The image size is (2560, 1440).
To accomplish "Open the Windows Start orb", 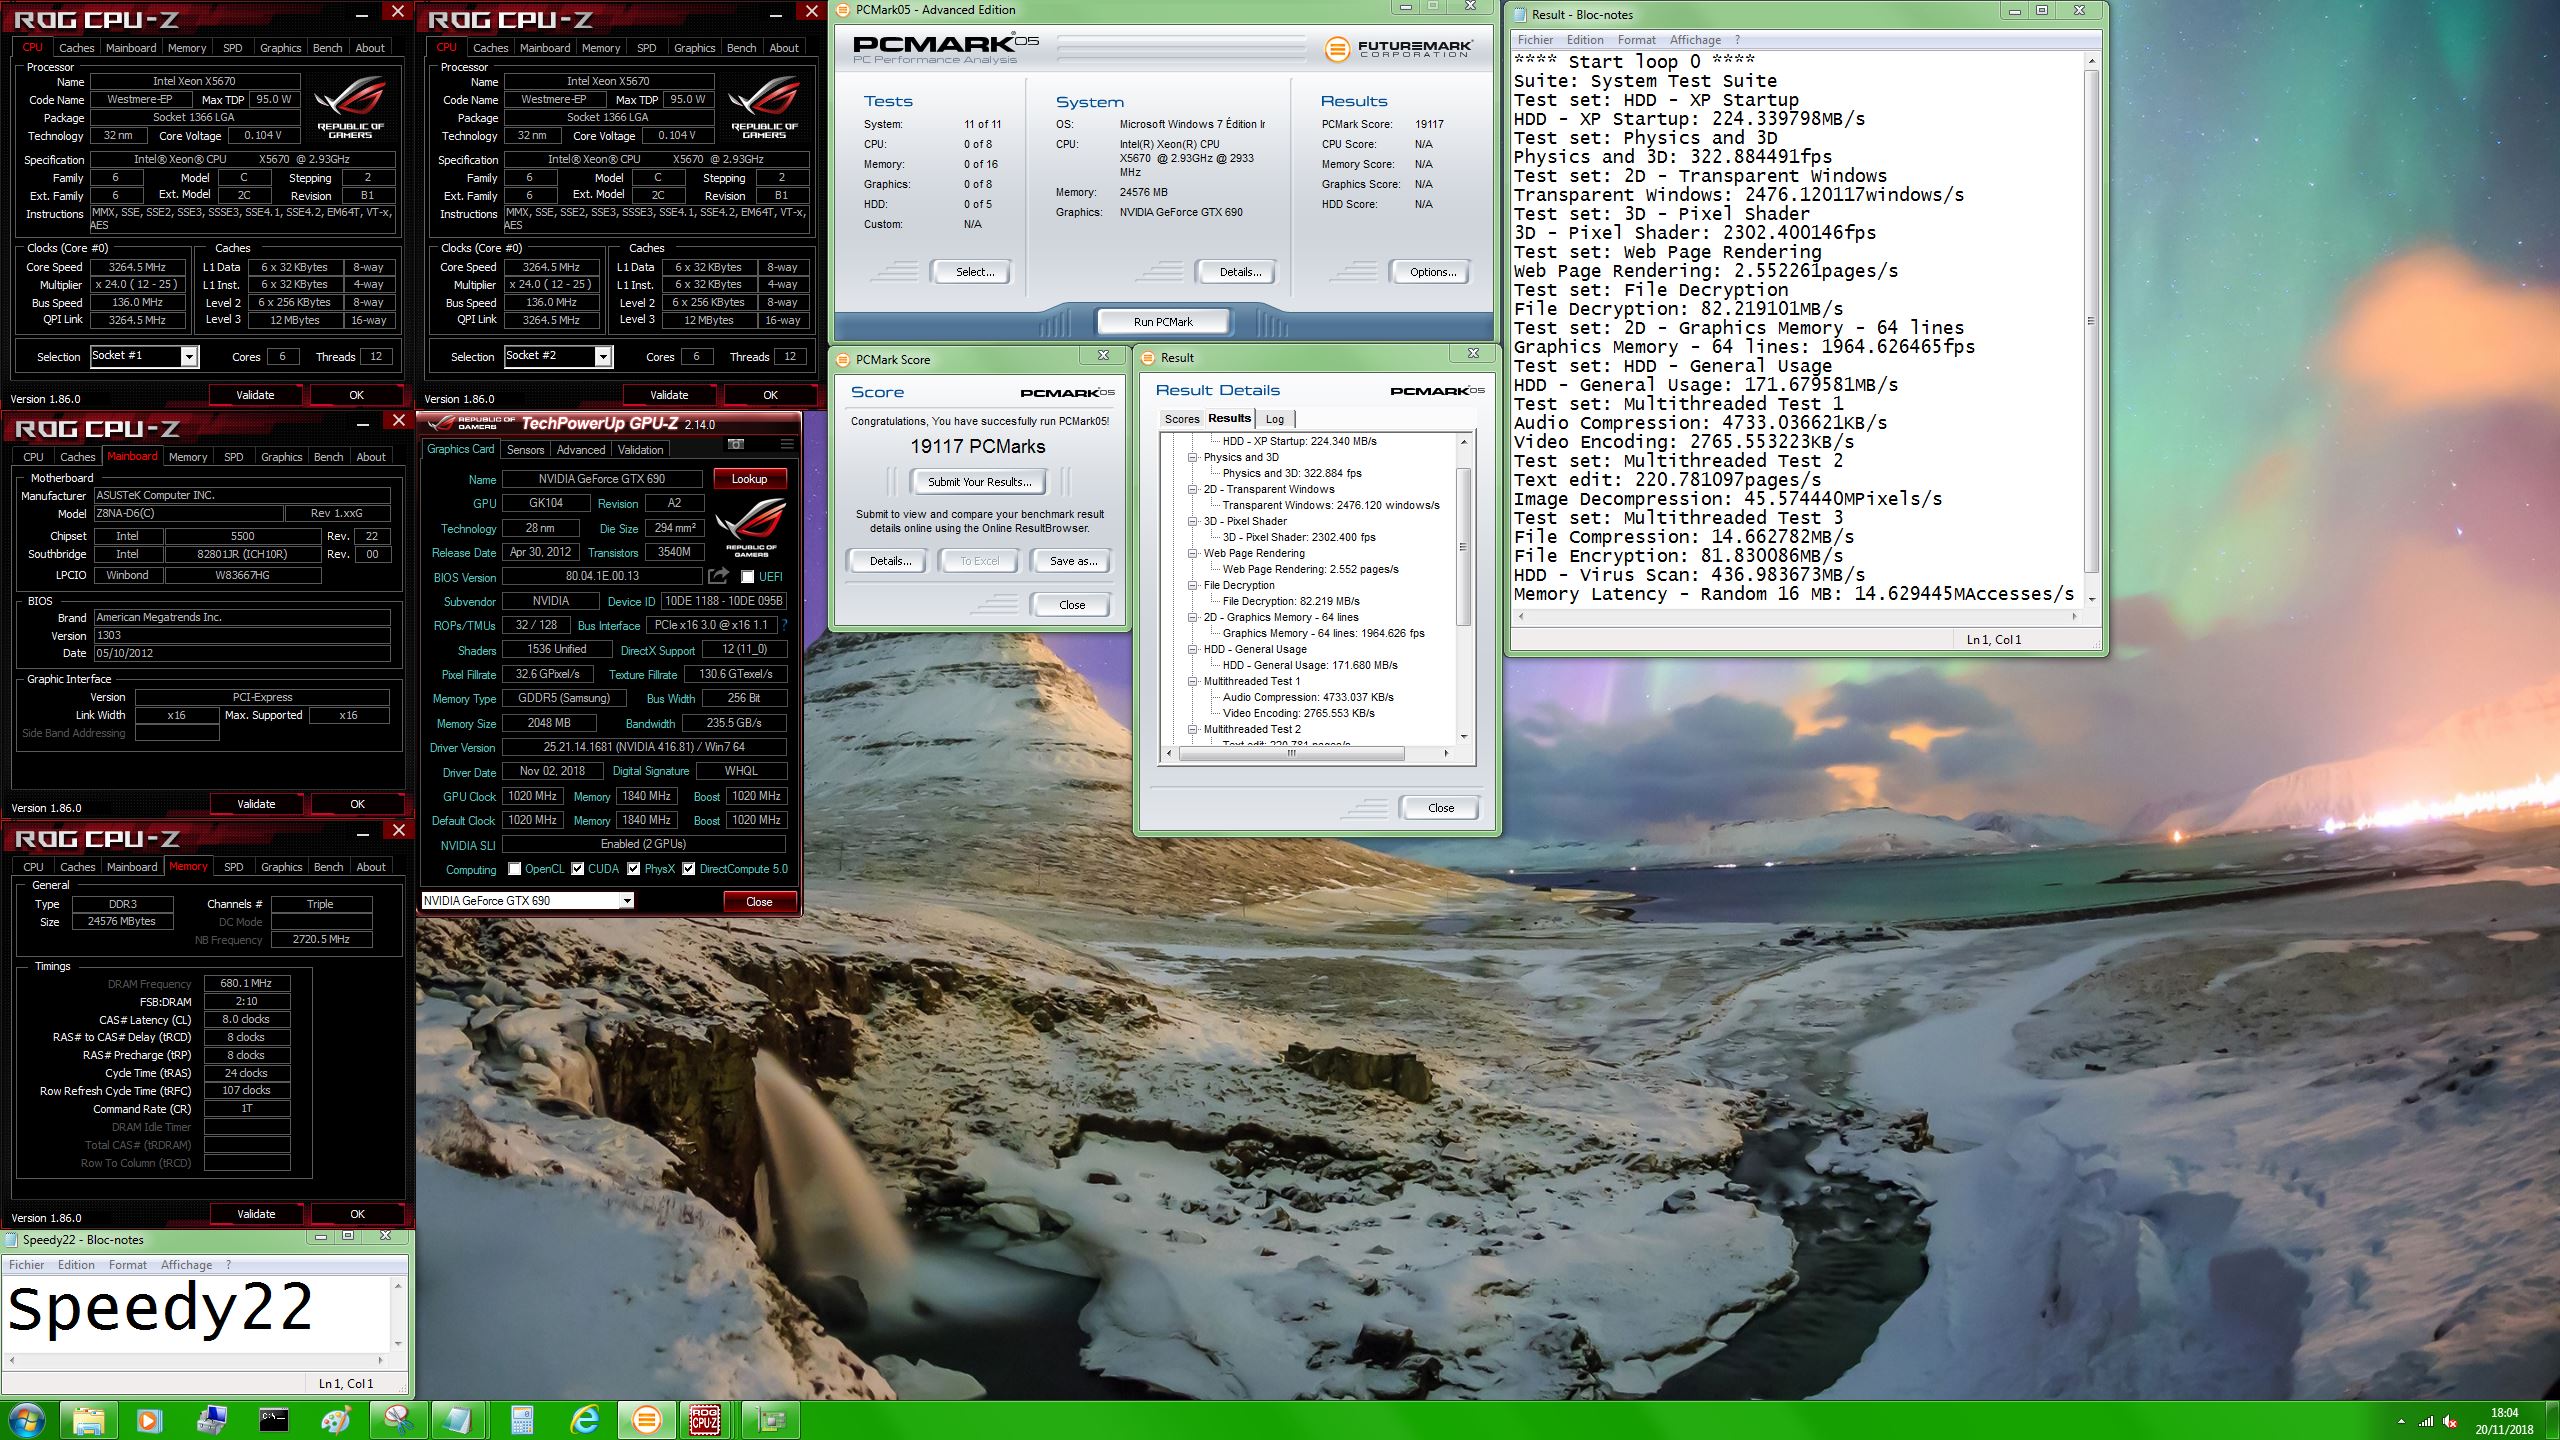I will [25, 1420].
